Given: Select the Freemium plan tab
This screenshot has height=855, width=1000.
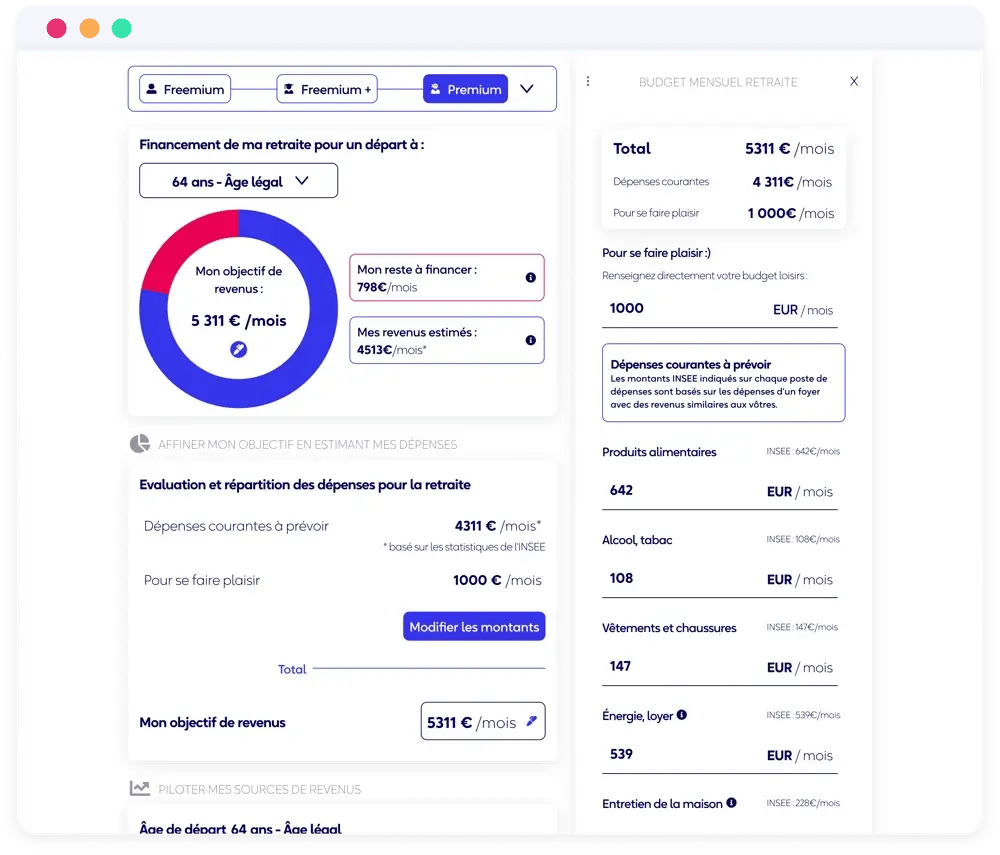Looking at the screenshot, I should coord(185,89).
